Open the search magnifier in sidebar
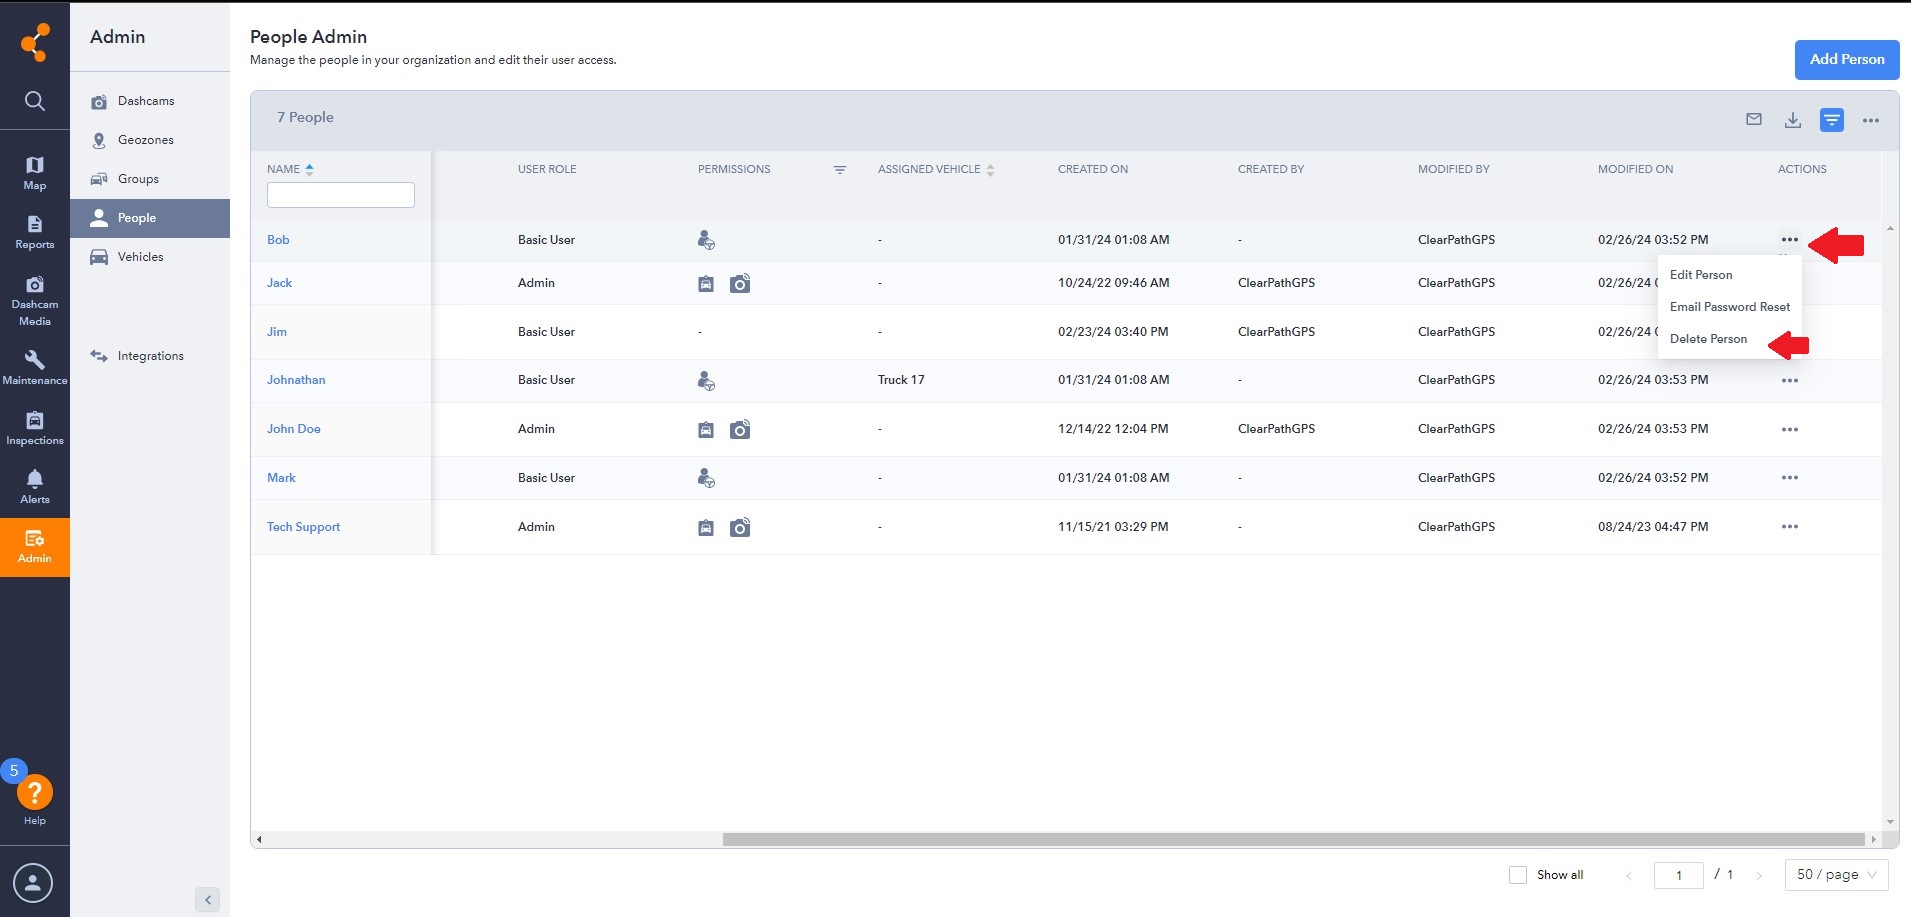The image size is (1911, 917). (35, 101)
